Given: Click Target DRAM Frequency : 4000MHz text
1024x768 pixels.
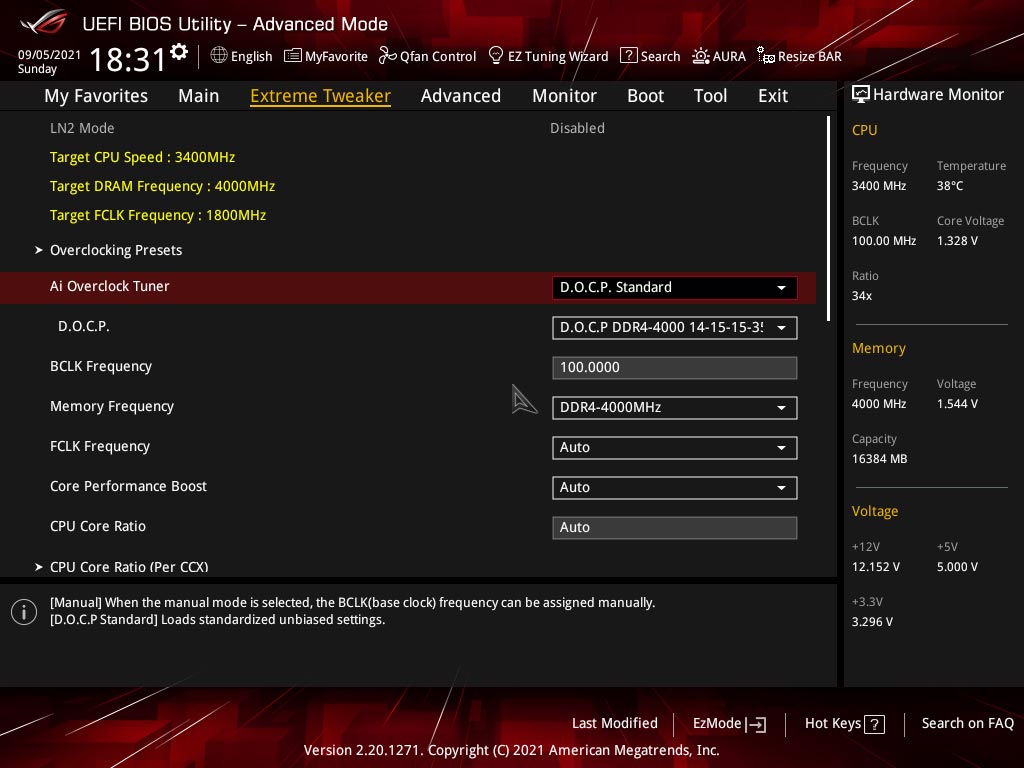Looking at the screenshot, I should pyautogui.click(x=163, y=186).
